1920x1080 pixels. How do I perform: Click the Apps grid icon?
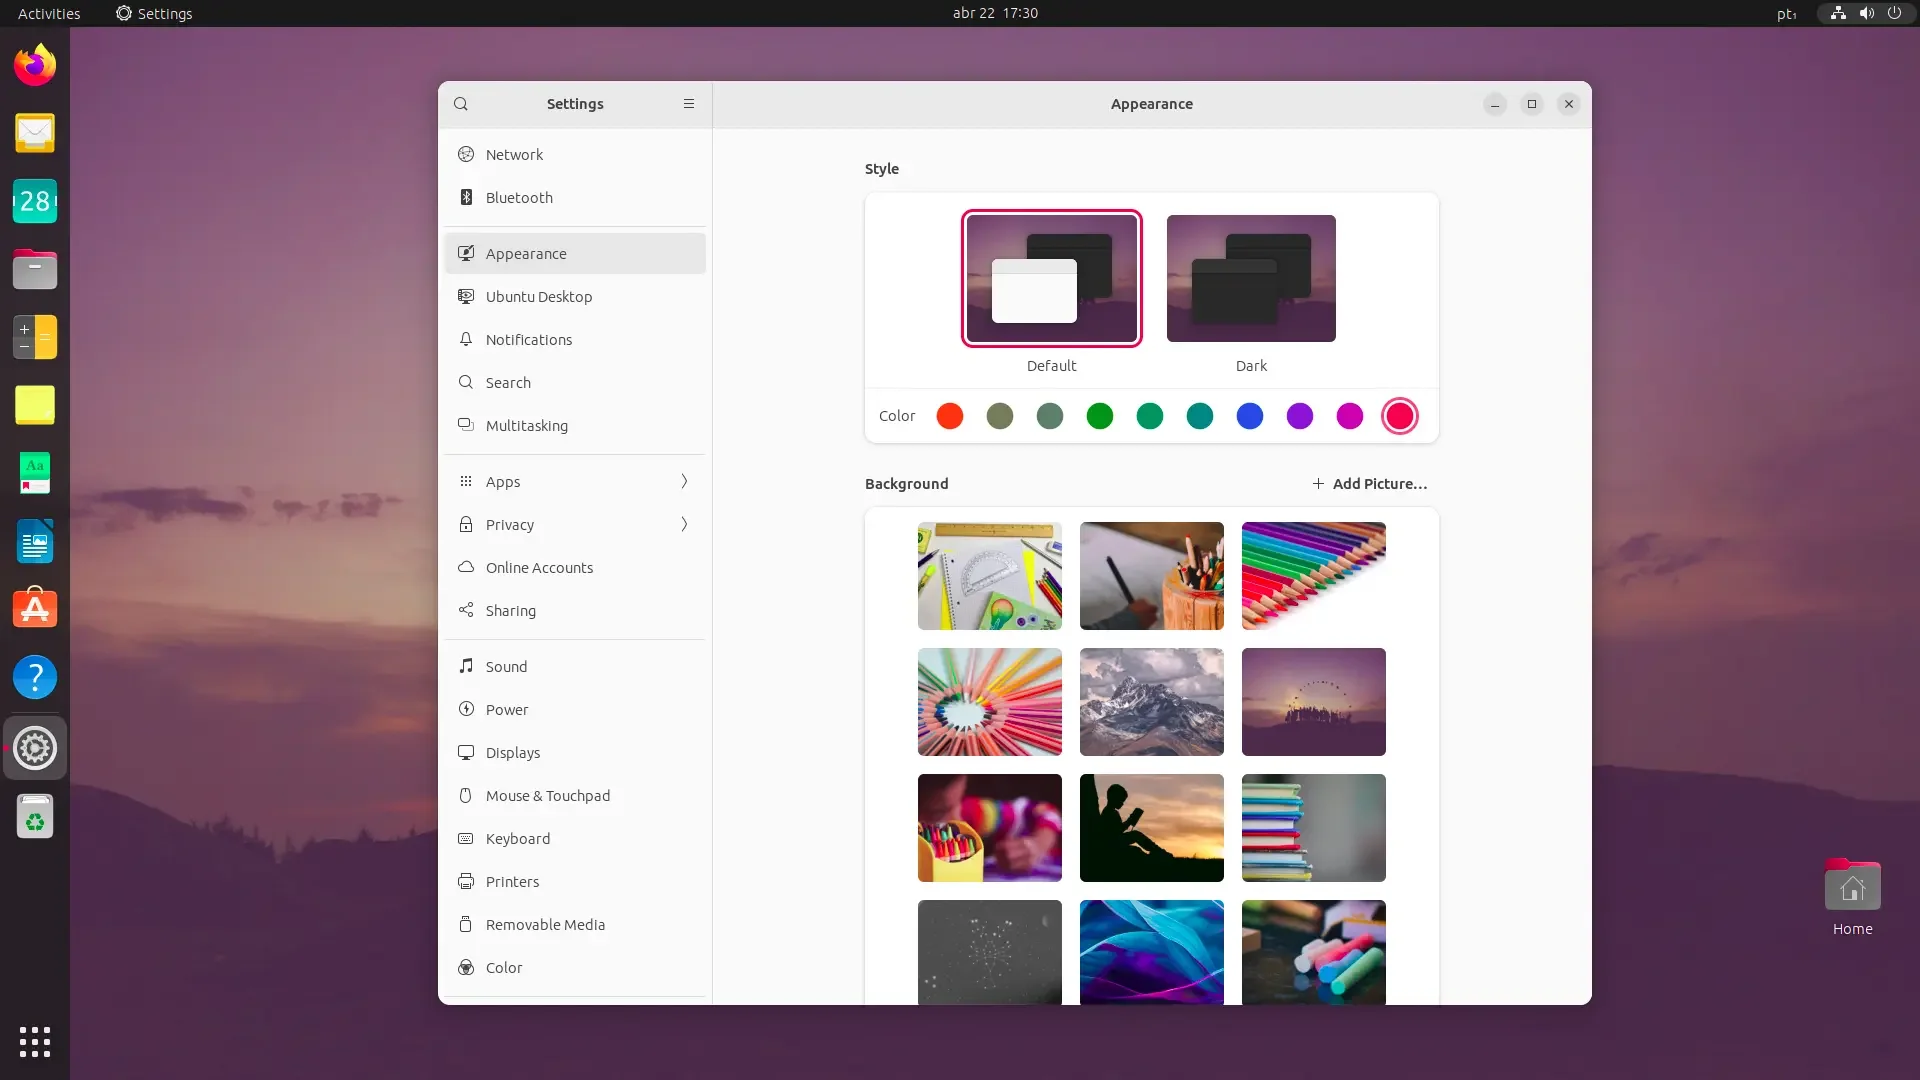point(466,482)
